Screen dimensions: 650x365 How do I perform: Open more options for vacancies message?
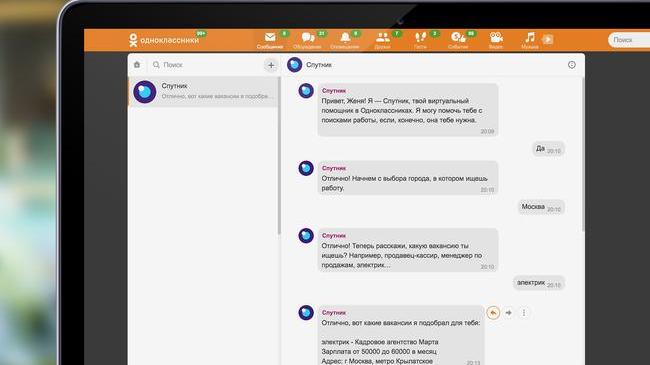pos(524,313)
